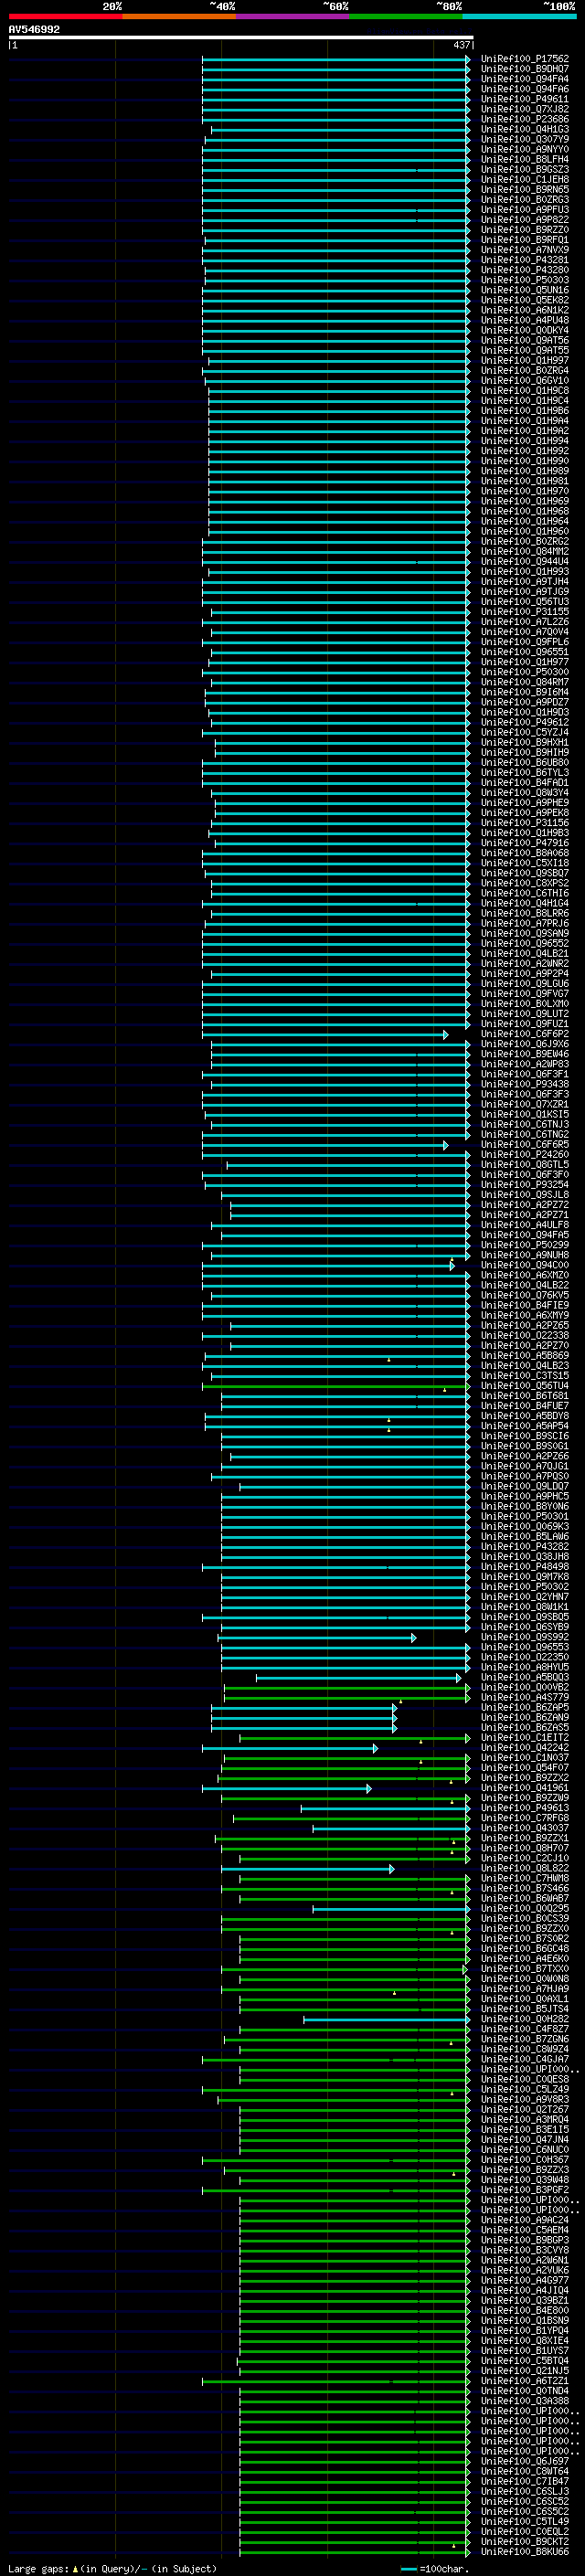Open hit UniRef100_B9DHQ7
This screenshot has height=2576, width=585.
point(524,69)
